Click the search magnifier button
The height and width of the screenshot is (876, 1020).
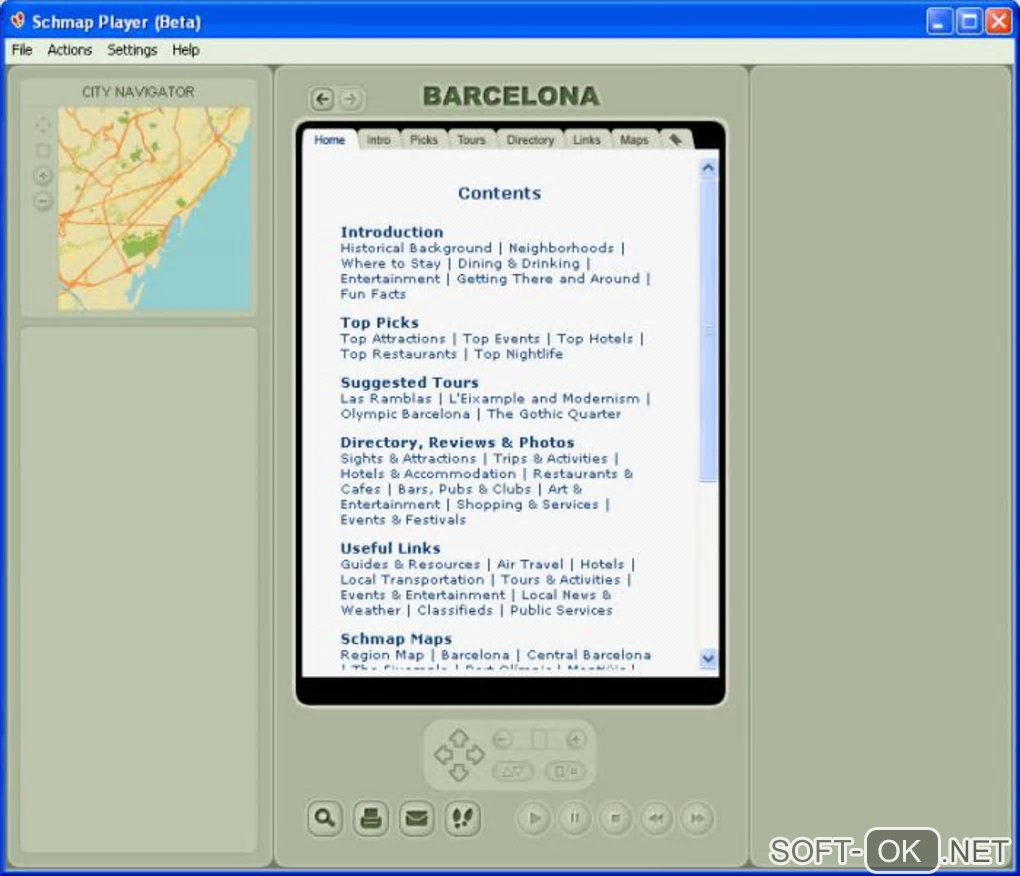[x=325, y=817]
